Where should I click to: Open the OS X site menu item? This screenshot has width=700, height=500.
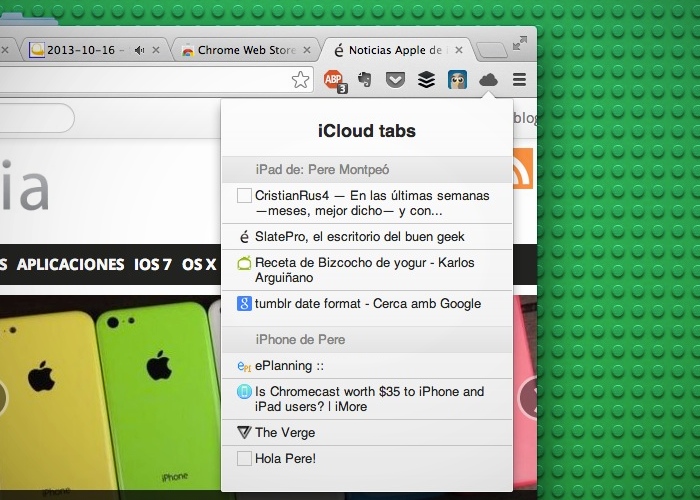199,264
